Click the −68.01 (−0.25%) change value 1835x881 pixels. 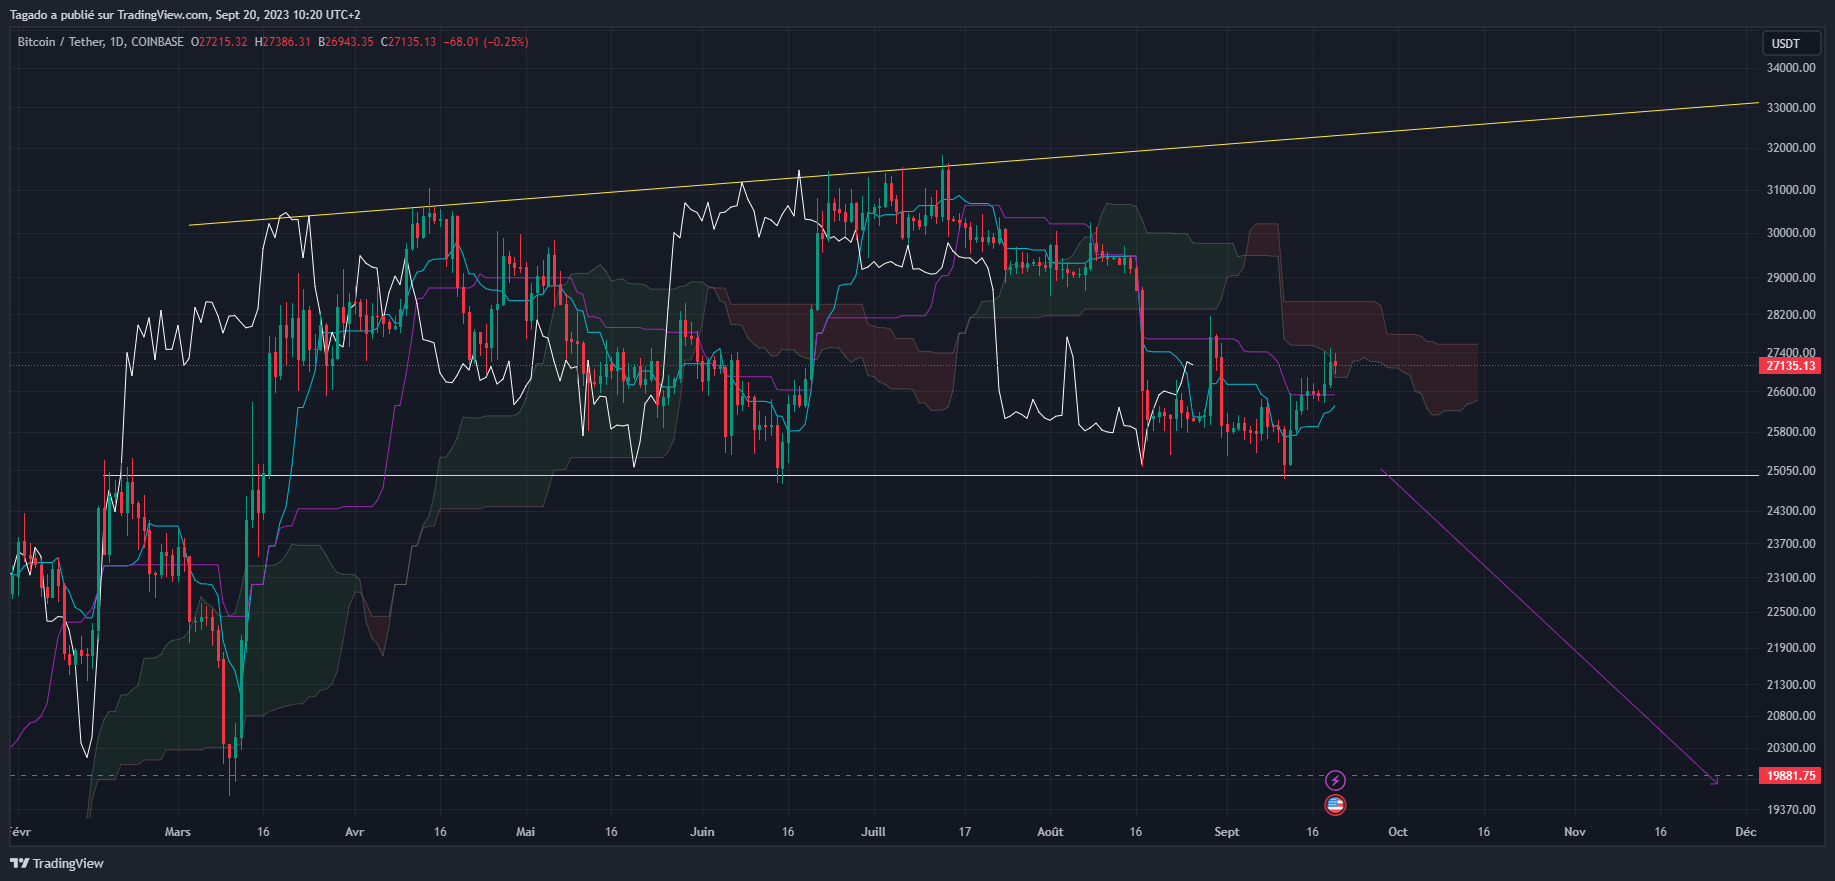pos(486,42)
